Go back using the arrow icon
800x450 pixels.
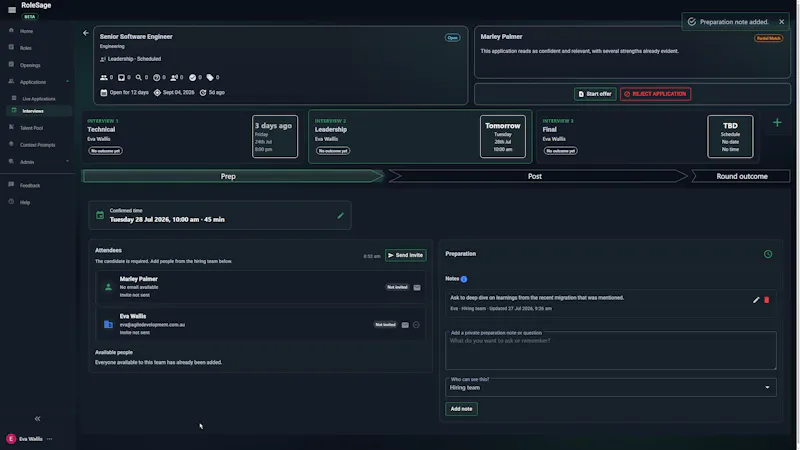click(86, 33)
